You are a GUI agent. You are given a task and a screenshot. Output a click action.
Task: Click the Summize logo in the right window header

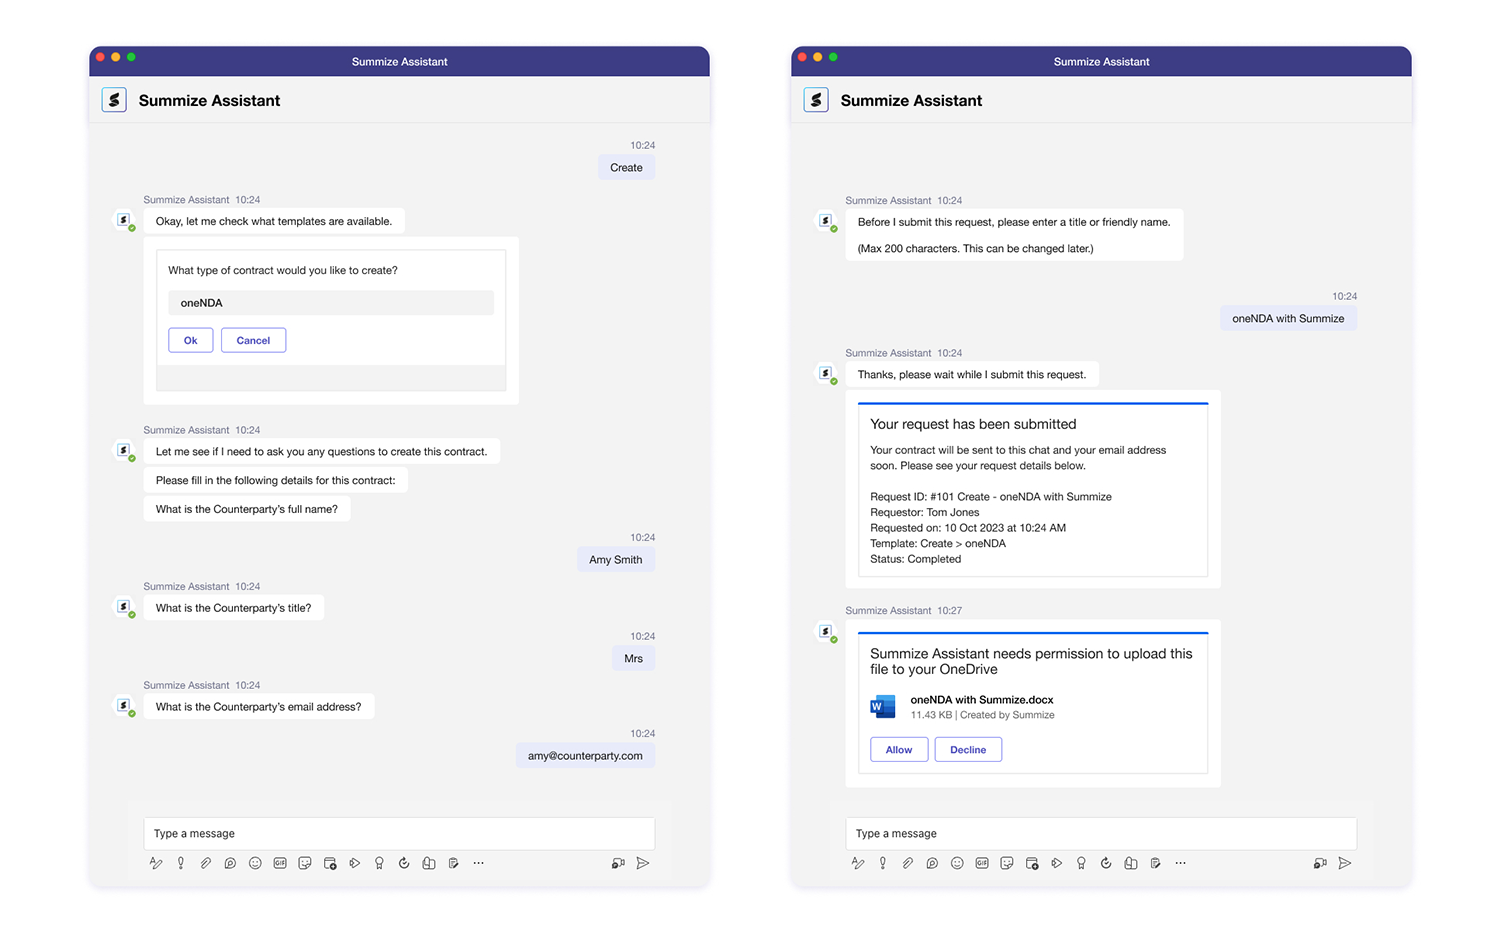[816, 100]
